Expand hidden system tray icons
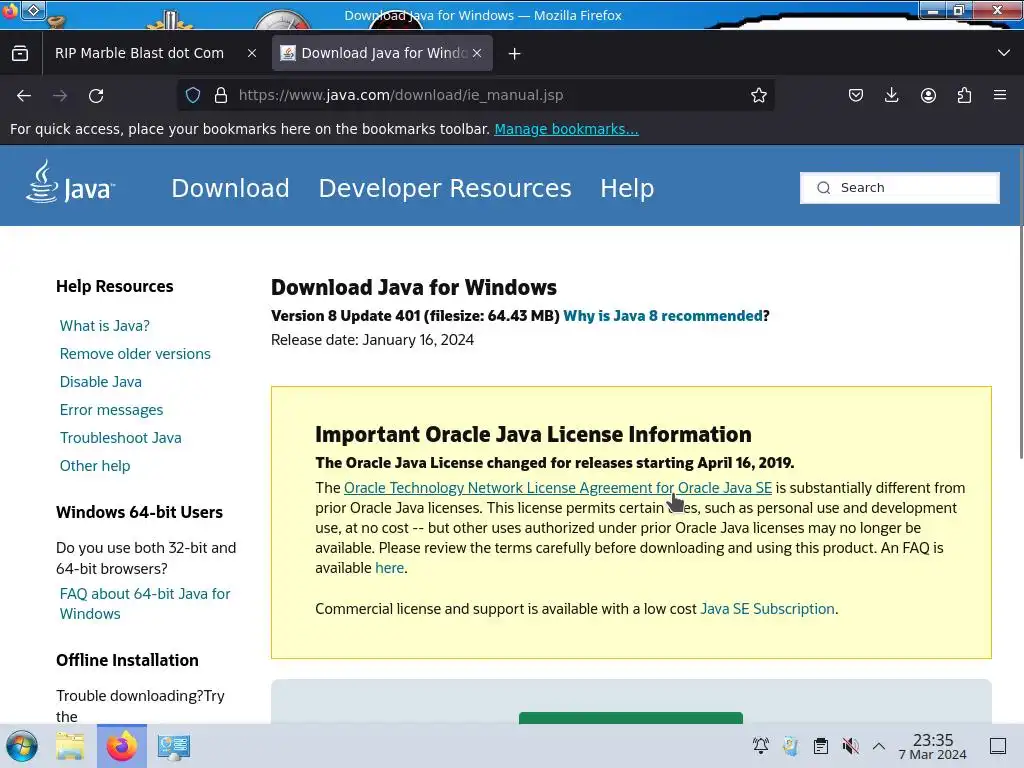Viewport: 1024px width, 768px height. tap(879, 746)
